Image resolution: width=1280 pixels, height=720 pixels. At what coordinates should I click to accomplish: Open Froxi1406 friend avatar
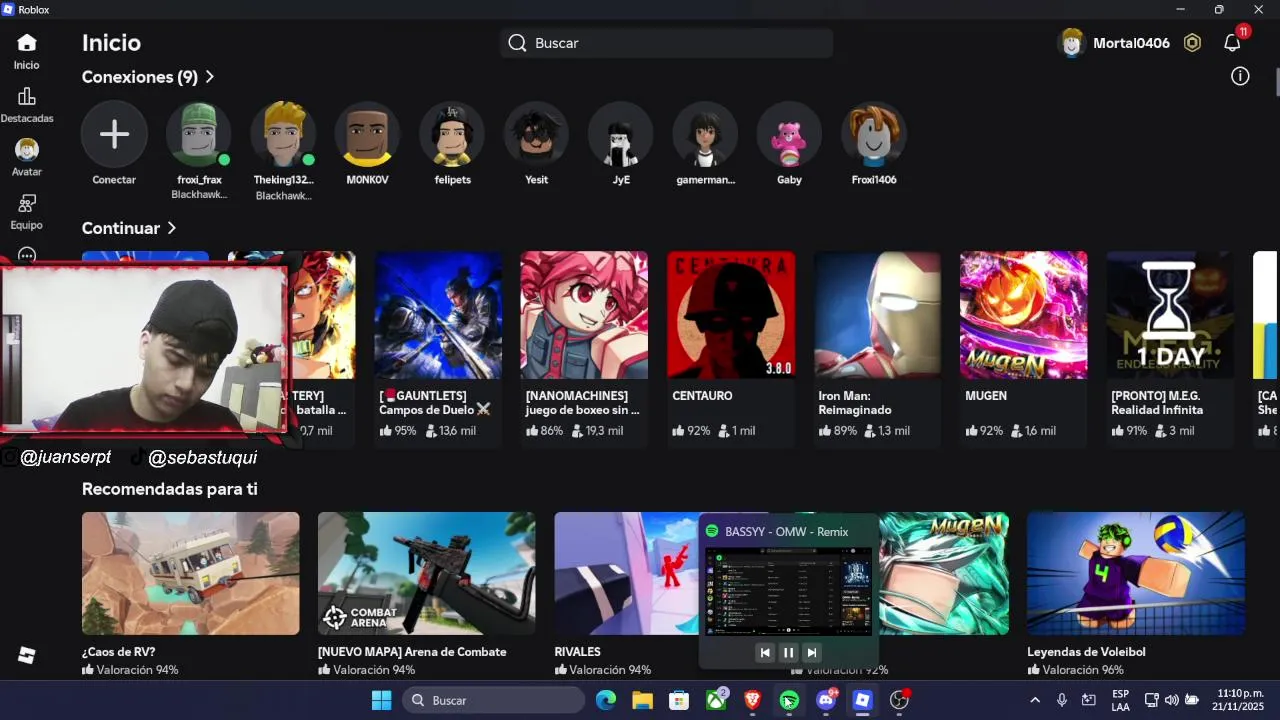click(x=874, y=134)
